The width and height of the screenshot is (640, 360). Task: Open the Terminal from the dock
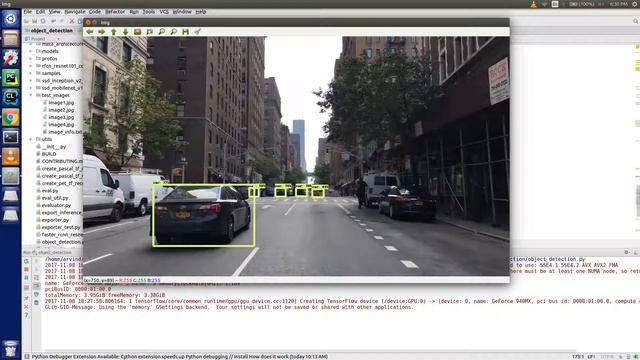[x=11, y=137]
